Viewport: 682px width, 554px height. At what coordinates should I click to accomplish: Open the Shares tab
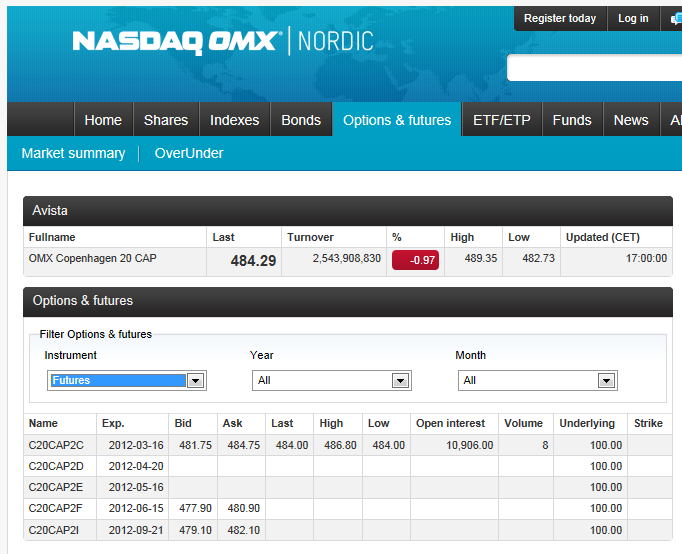[166, 120]
